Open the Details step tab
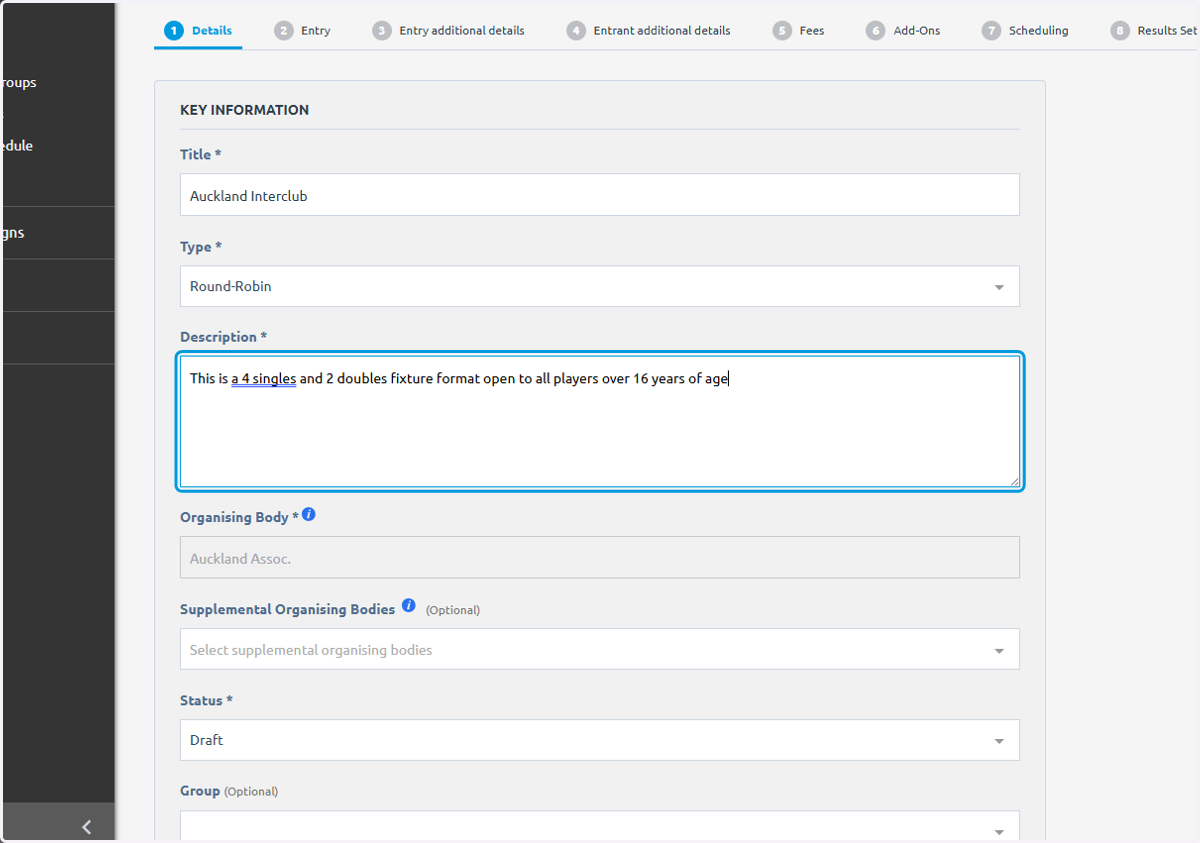The image size is (1200, 843). point(199,31)
